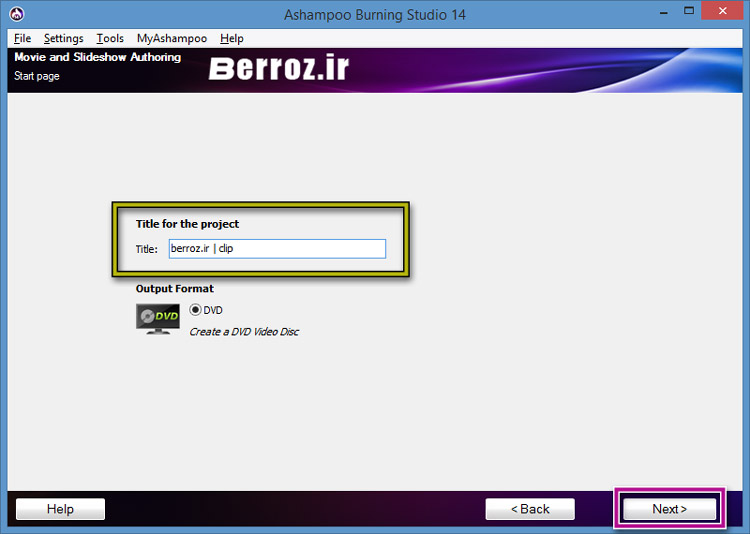Open the File menu

tap(22, 38)
